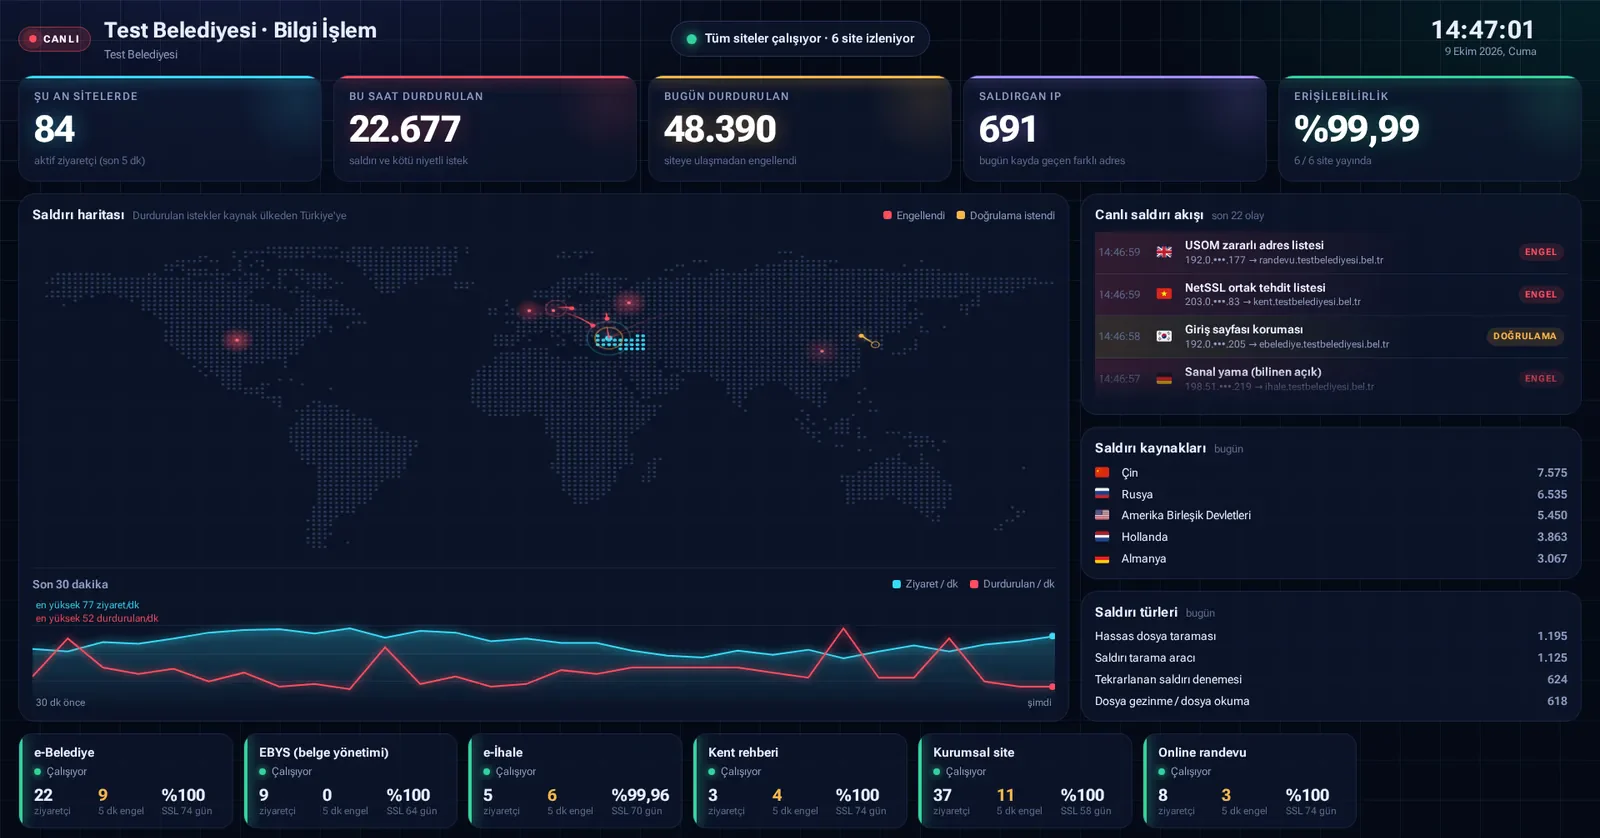Click the United Kingdom flag icon in live feed
The image size is (1600, 838).
(x=1164, y=252)
